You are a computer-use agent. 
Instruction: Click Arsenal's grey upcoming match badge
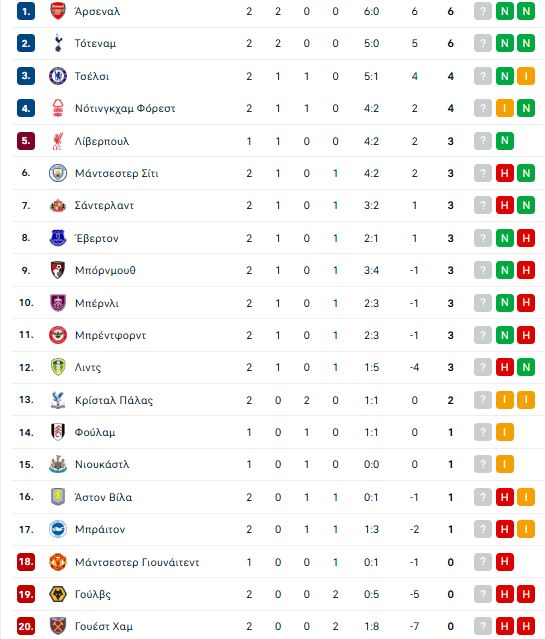click(483, 11)
